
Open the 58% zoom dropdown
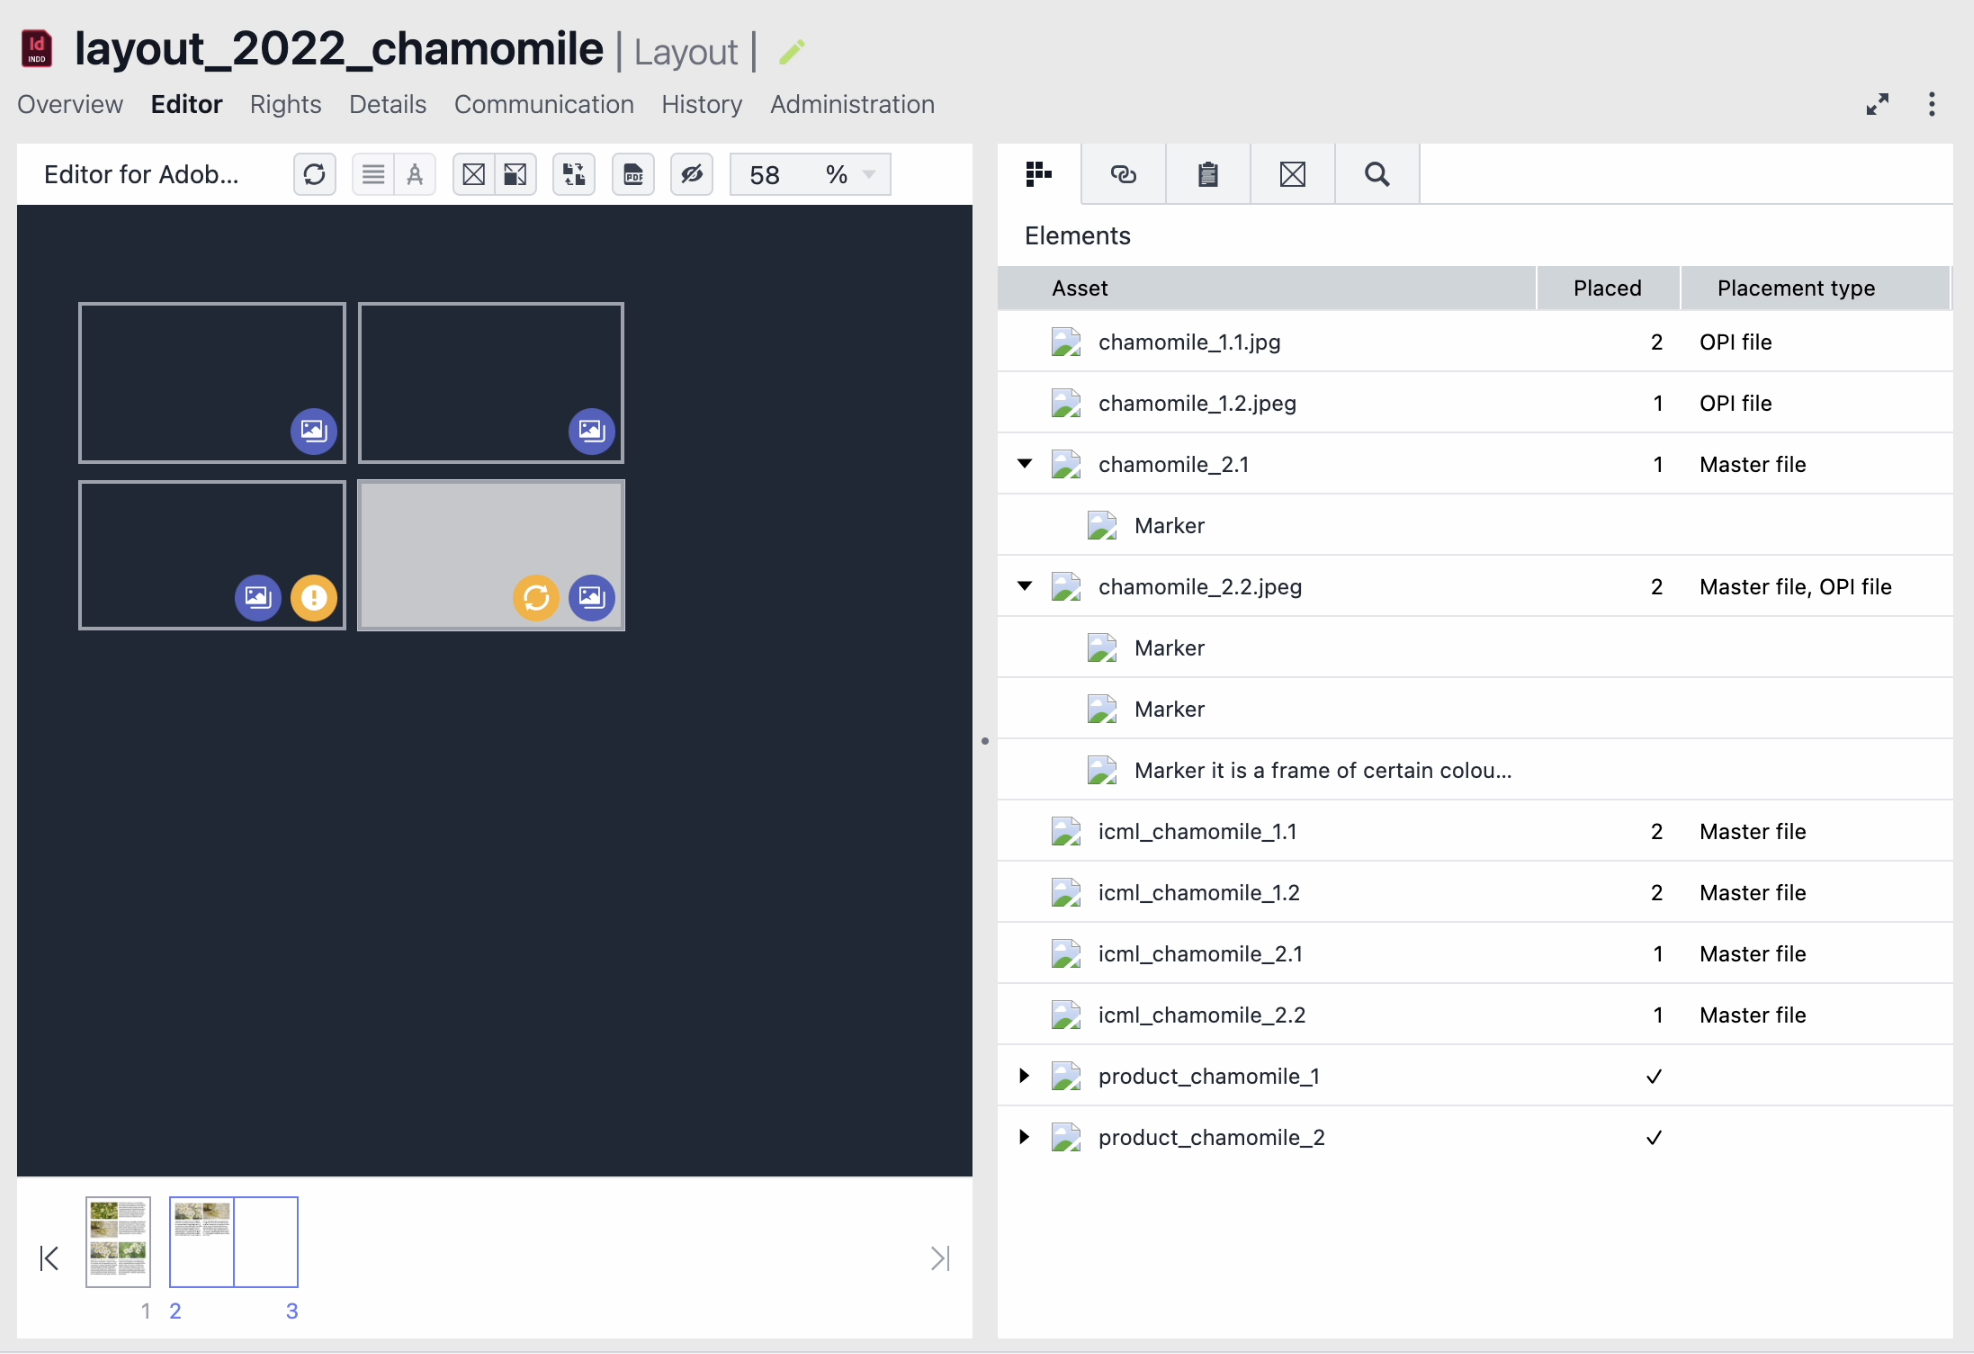click(x=868, y=175)
